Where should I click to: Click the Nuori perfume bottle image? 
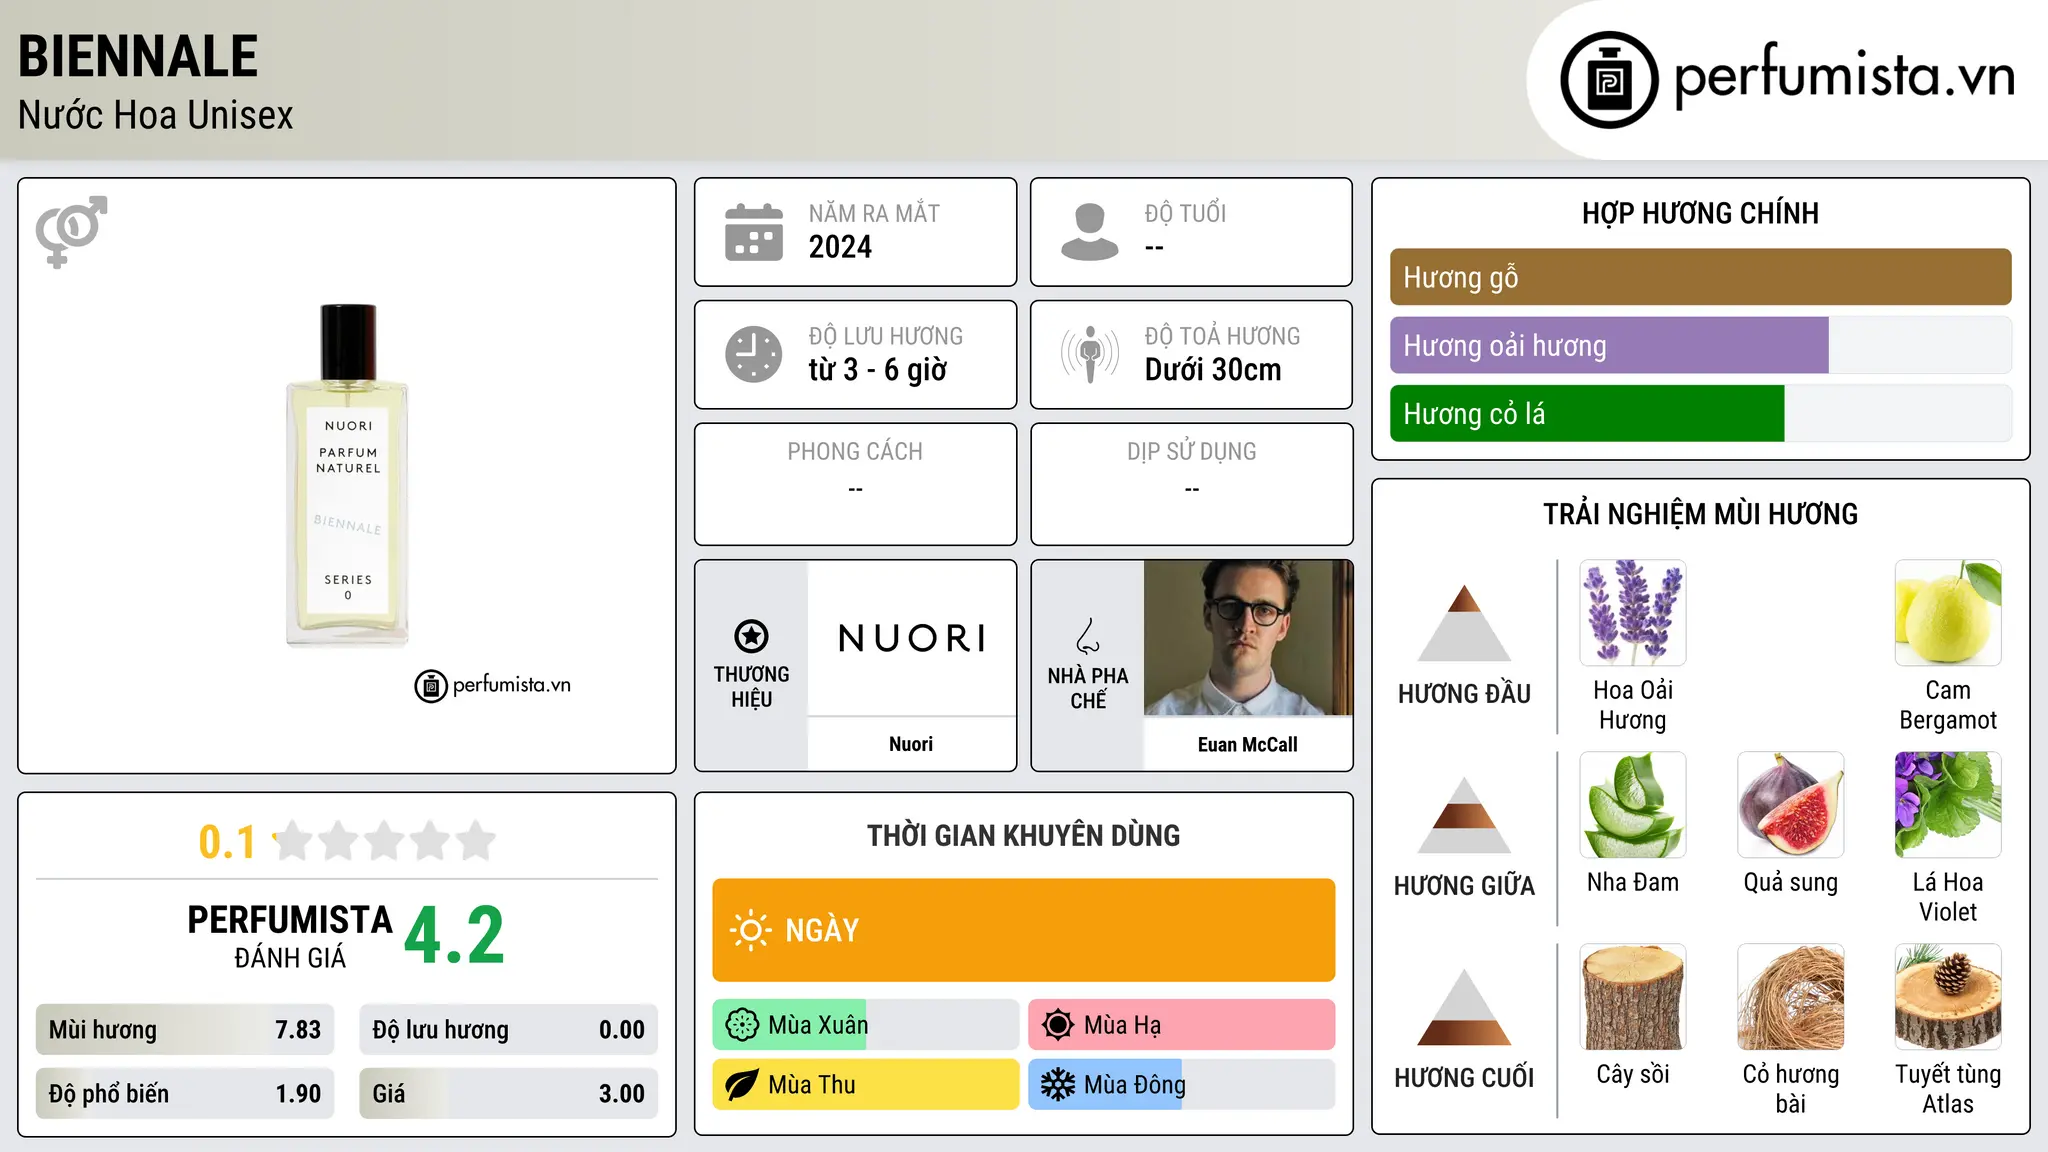point(348,475)
